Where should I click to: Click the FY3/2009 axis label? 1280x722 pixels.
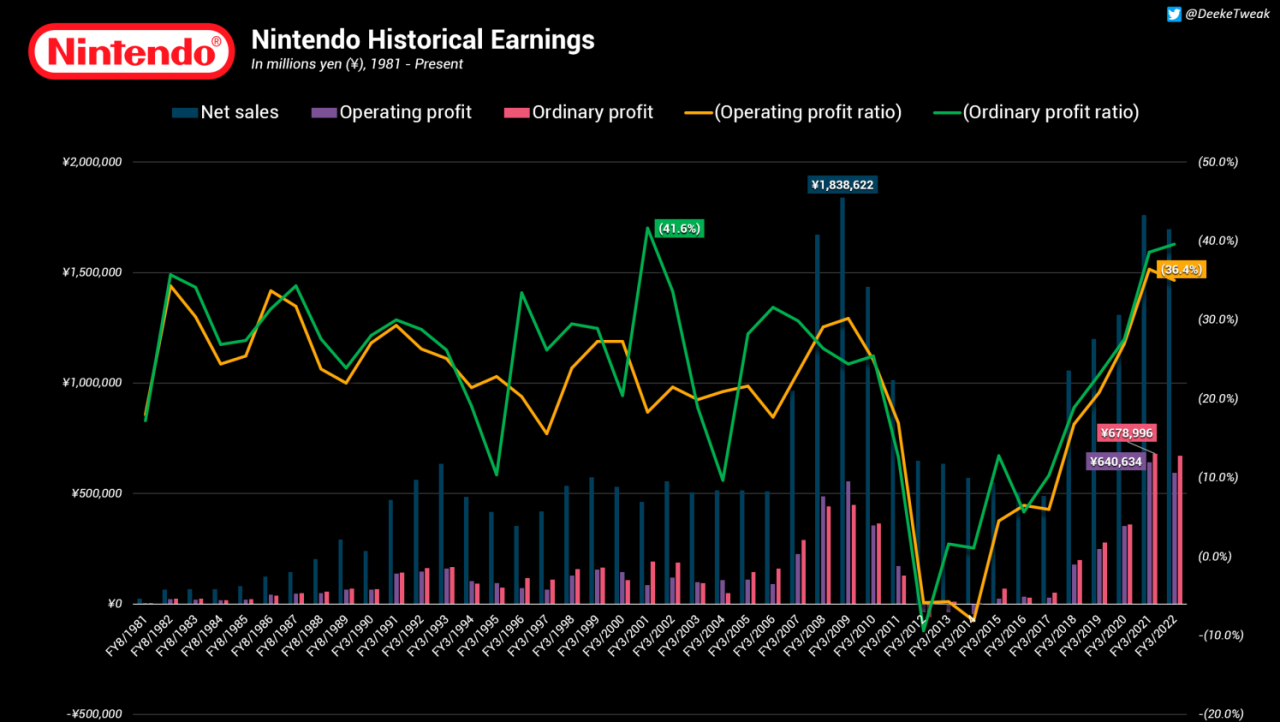pyautogui.click(x=829, y=636)
